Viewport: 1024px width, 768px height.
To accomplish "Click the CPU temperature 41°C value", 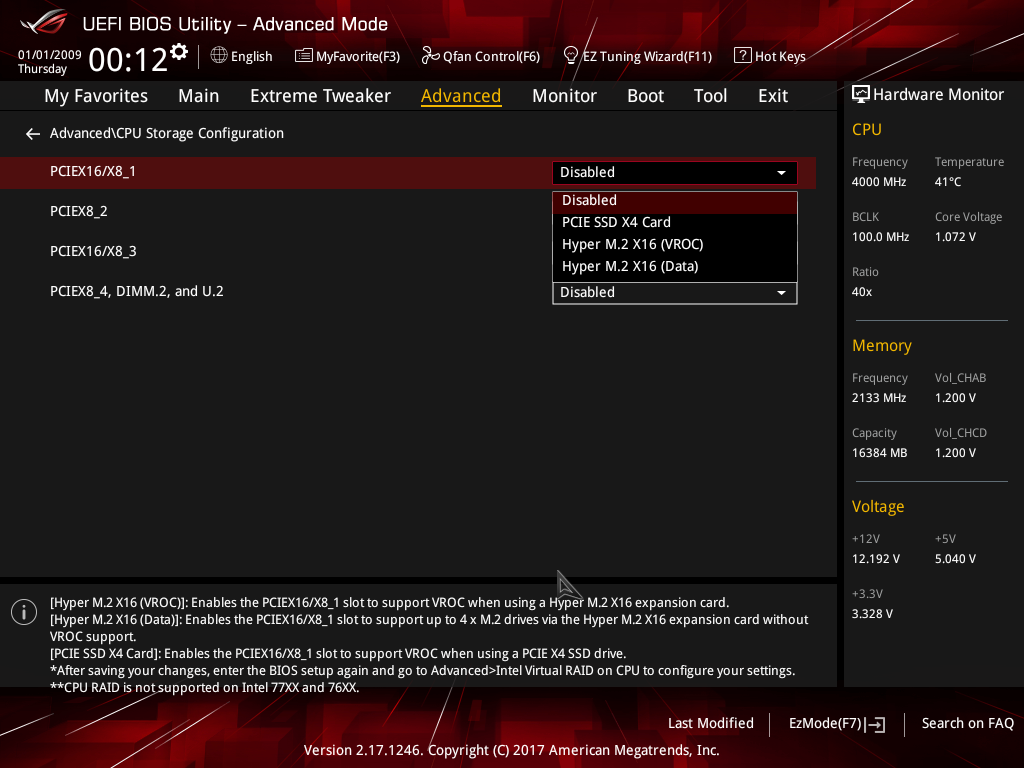I will point(948,182).
